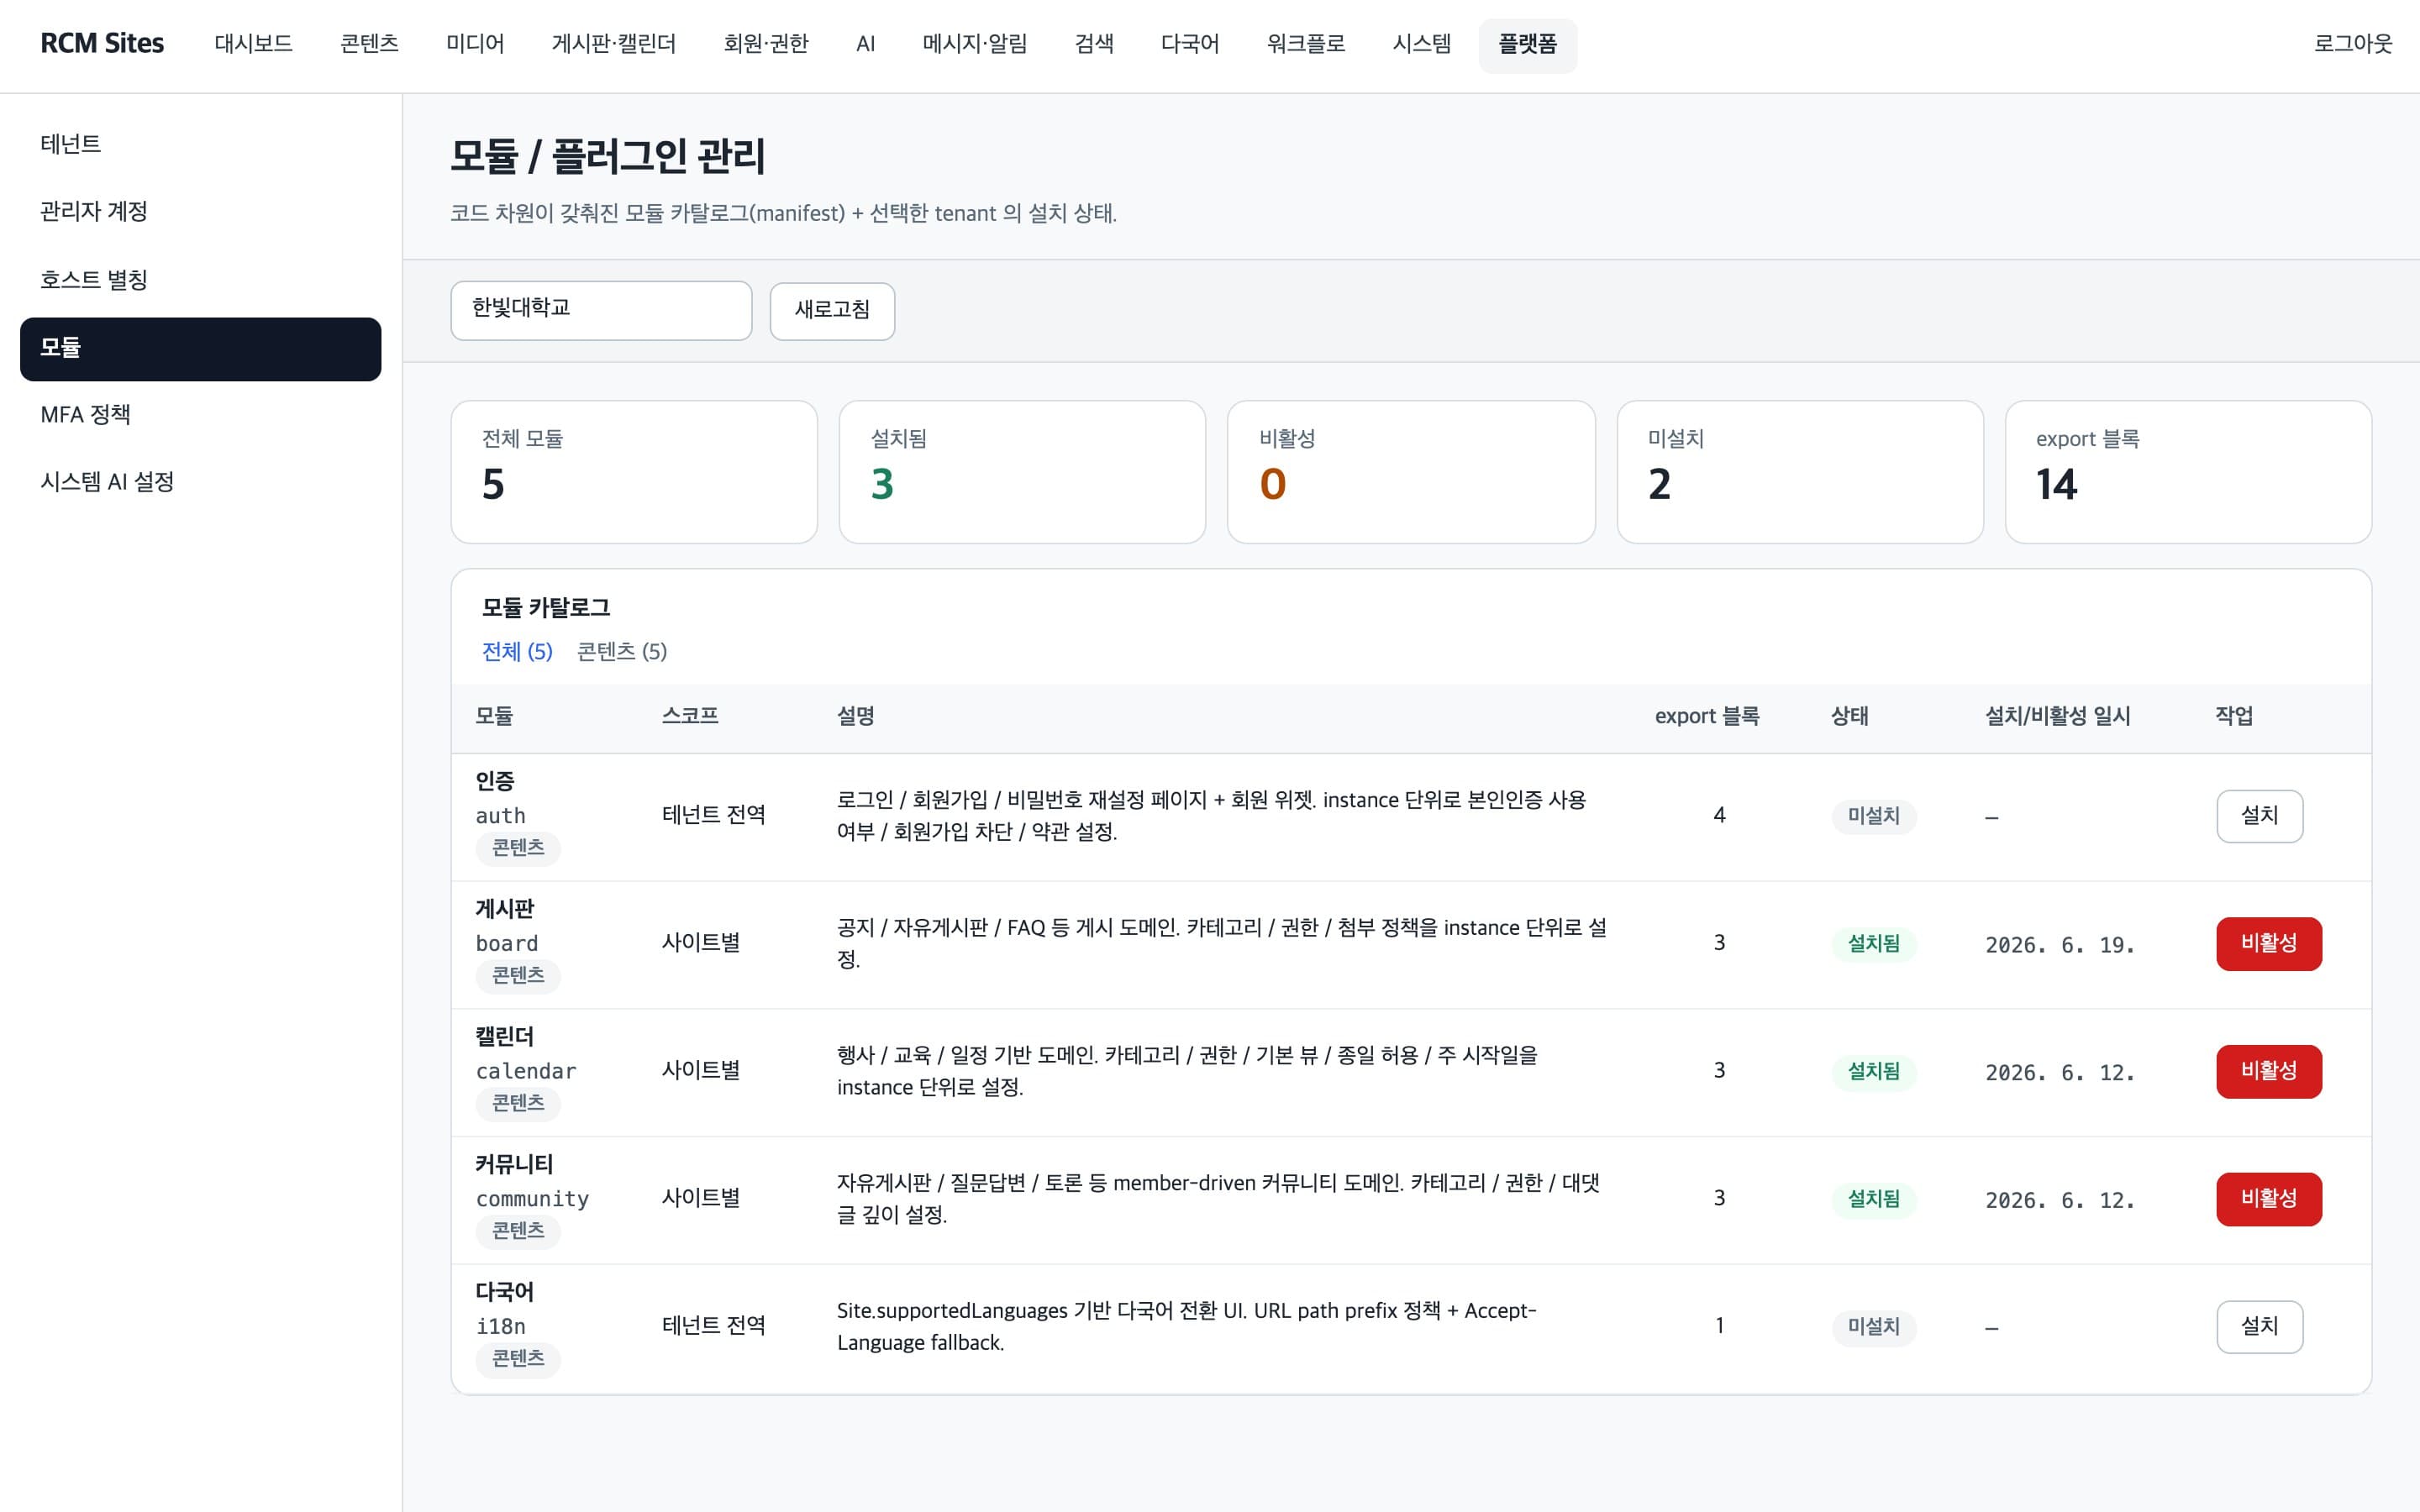Screen dimensions: 2420x1512
Task: Open 관리자 계정 in the sidebar
Action: click(x=200, y=212)
